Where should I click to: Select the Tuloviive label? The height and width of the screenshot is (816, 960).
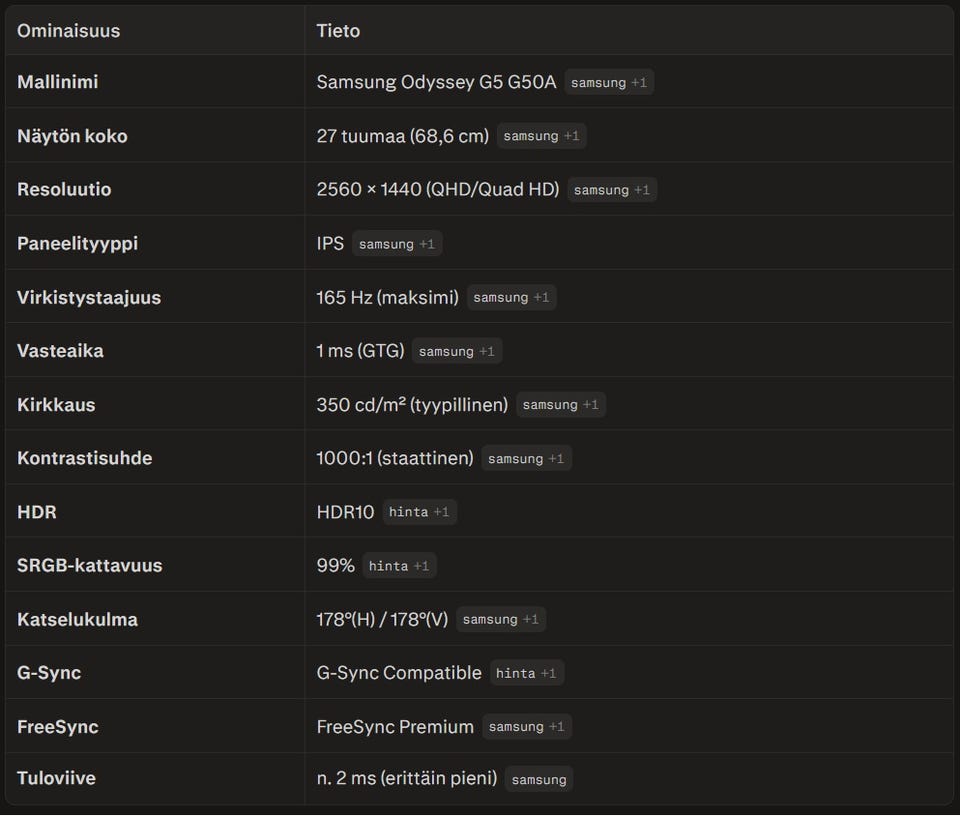pyautogui.click(x=56, y=778)
